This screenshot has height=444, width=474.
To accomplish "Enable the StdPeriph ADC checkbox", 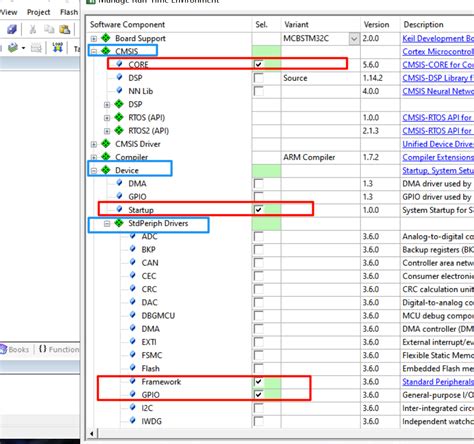I will [x=258, y=237].
